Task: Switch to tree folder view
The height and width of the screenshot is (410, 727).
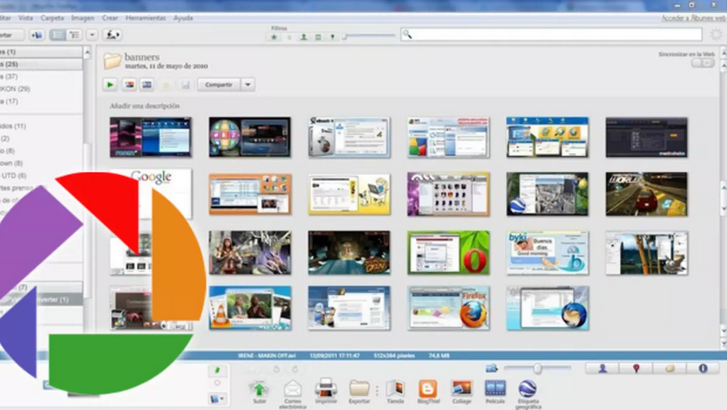Action: [x=74, y=35]
